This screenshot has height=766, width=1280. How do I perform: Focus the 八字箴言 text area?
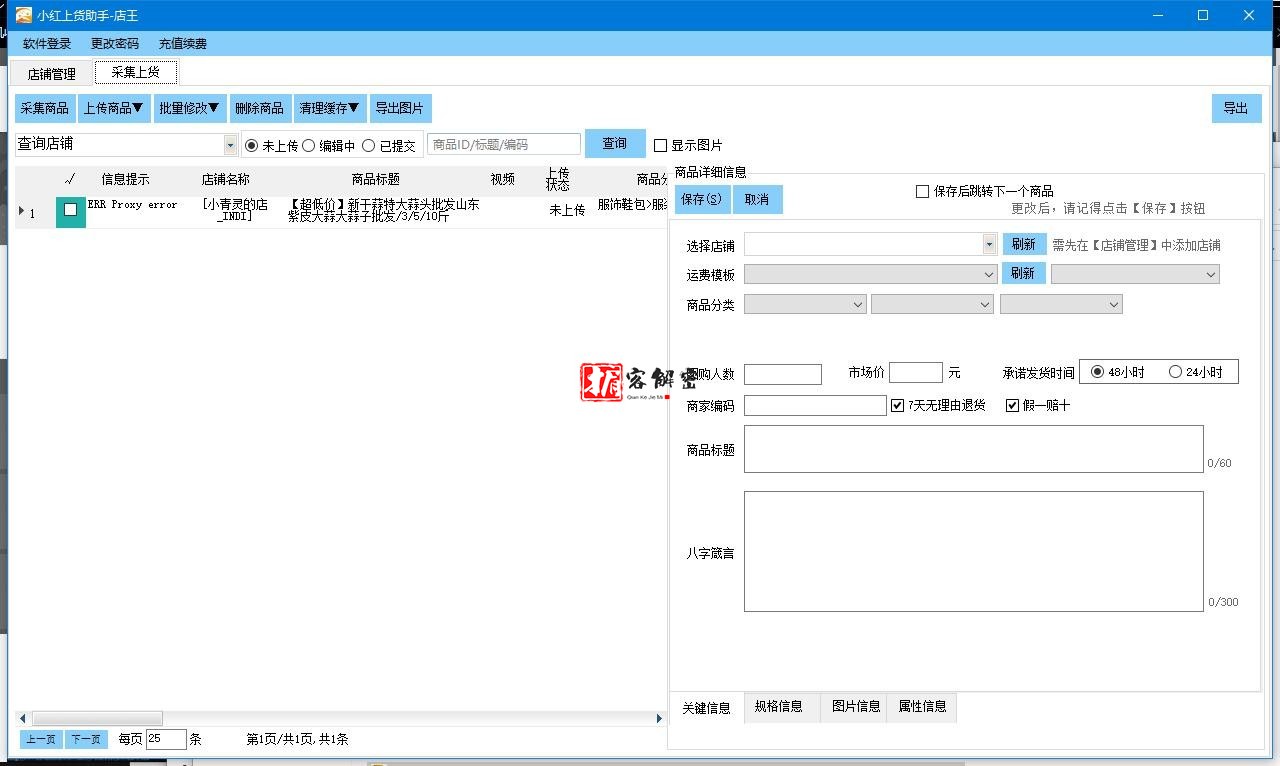pyautogui.click(x=974, y=551)
